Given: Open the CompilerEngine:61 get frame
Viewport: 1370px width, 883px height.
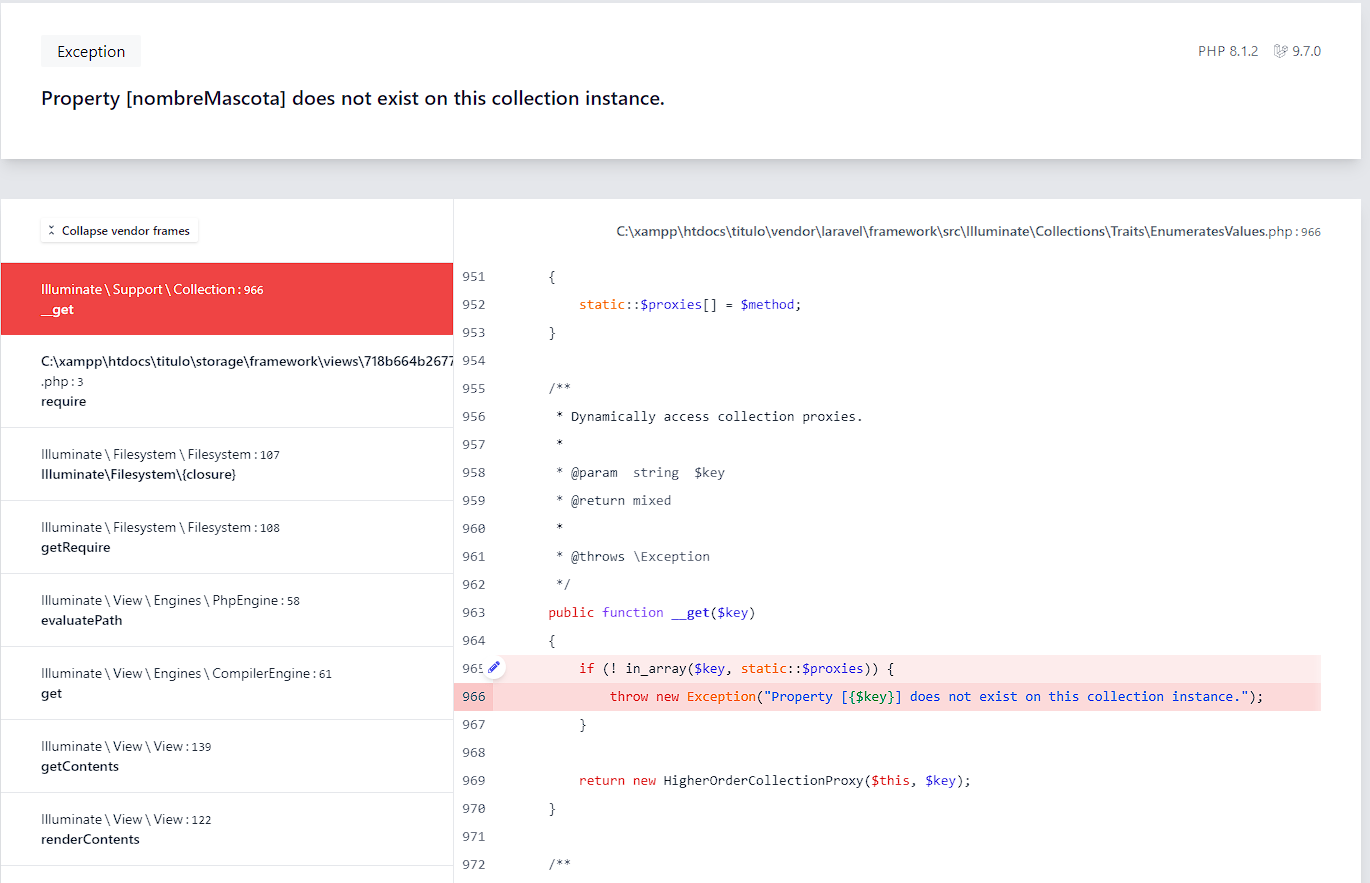Looking at the screenshot, I should click(227, 683).
